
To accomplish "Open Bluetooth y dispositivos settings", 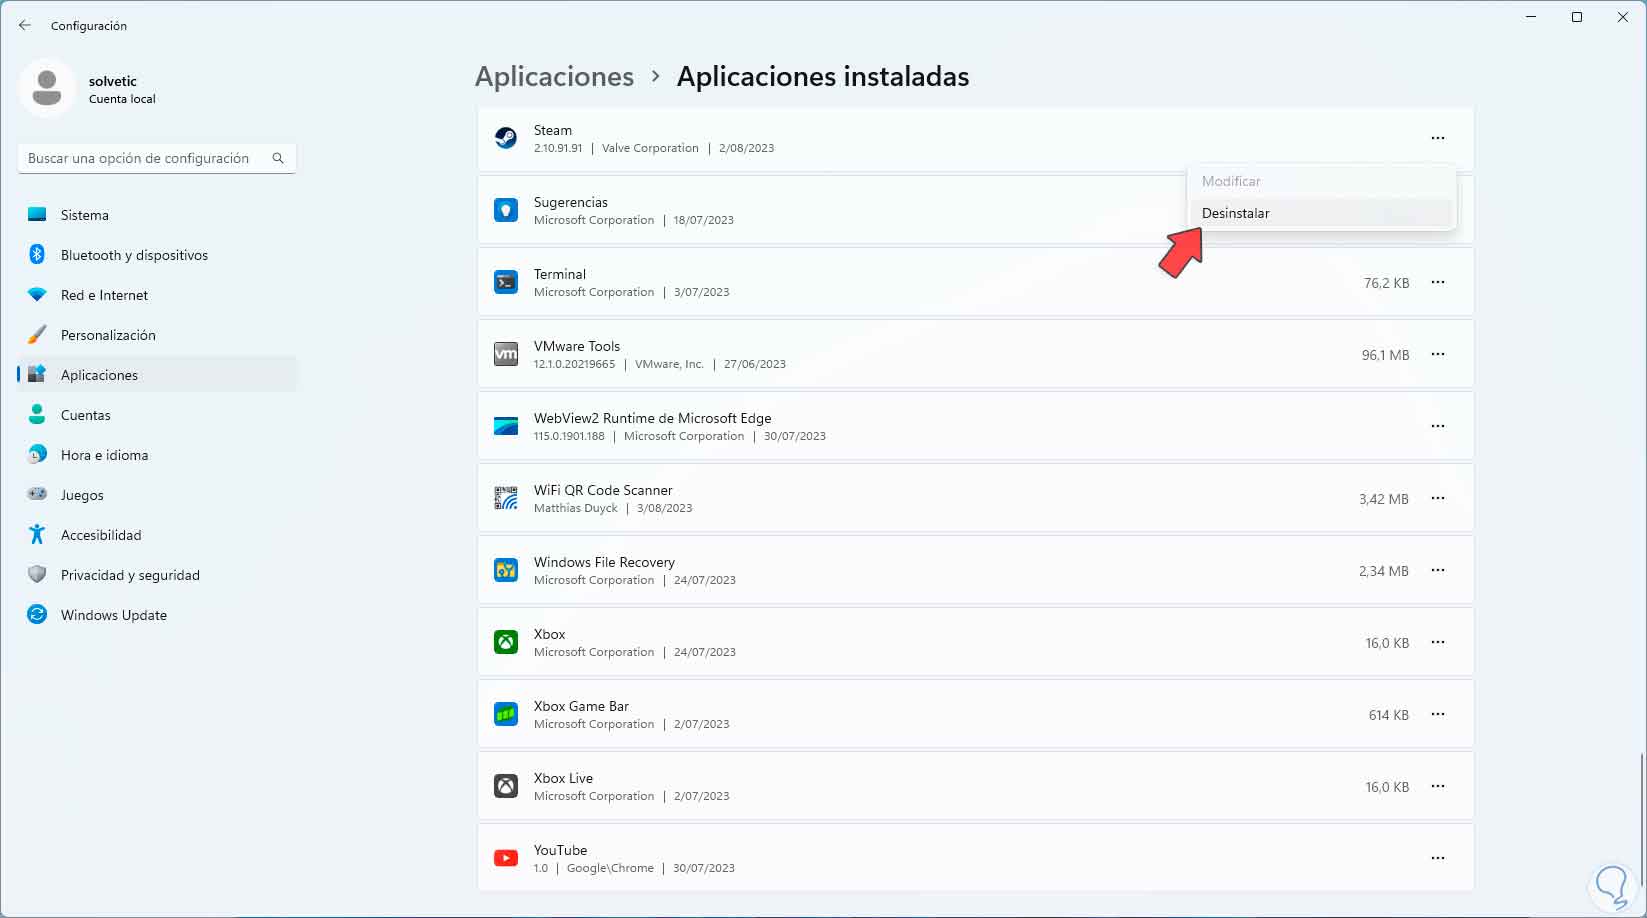I will [x=158, y=255].
